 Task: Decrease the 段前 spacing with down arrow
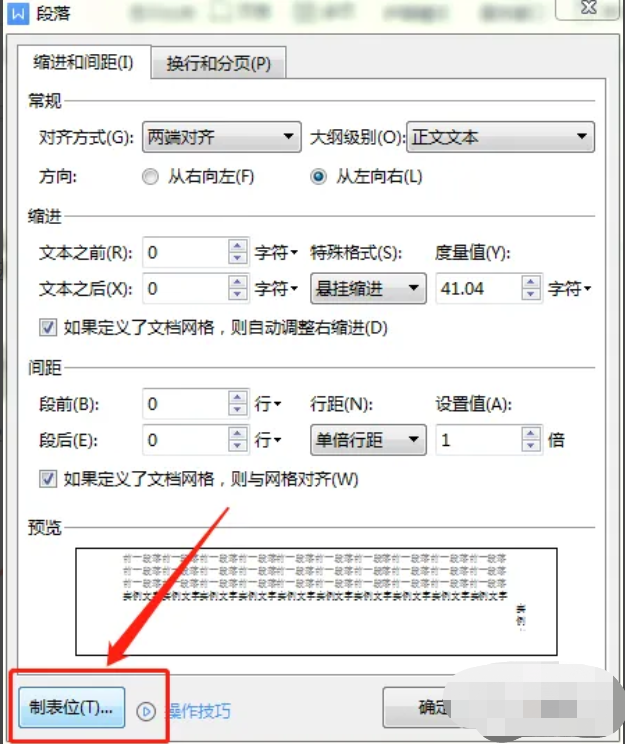click(x=237, y=411)
